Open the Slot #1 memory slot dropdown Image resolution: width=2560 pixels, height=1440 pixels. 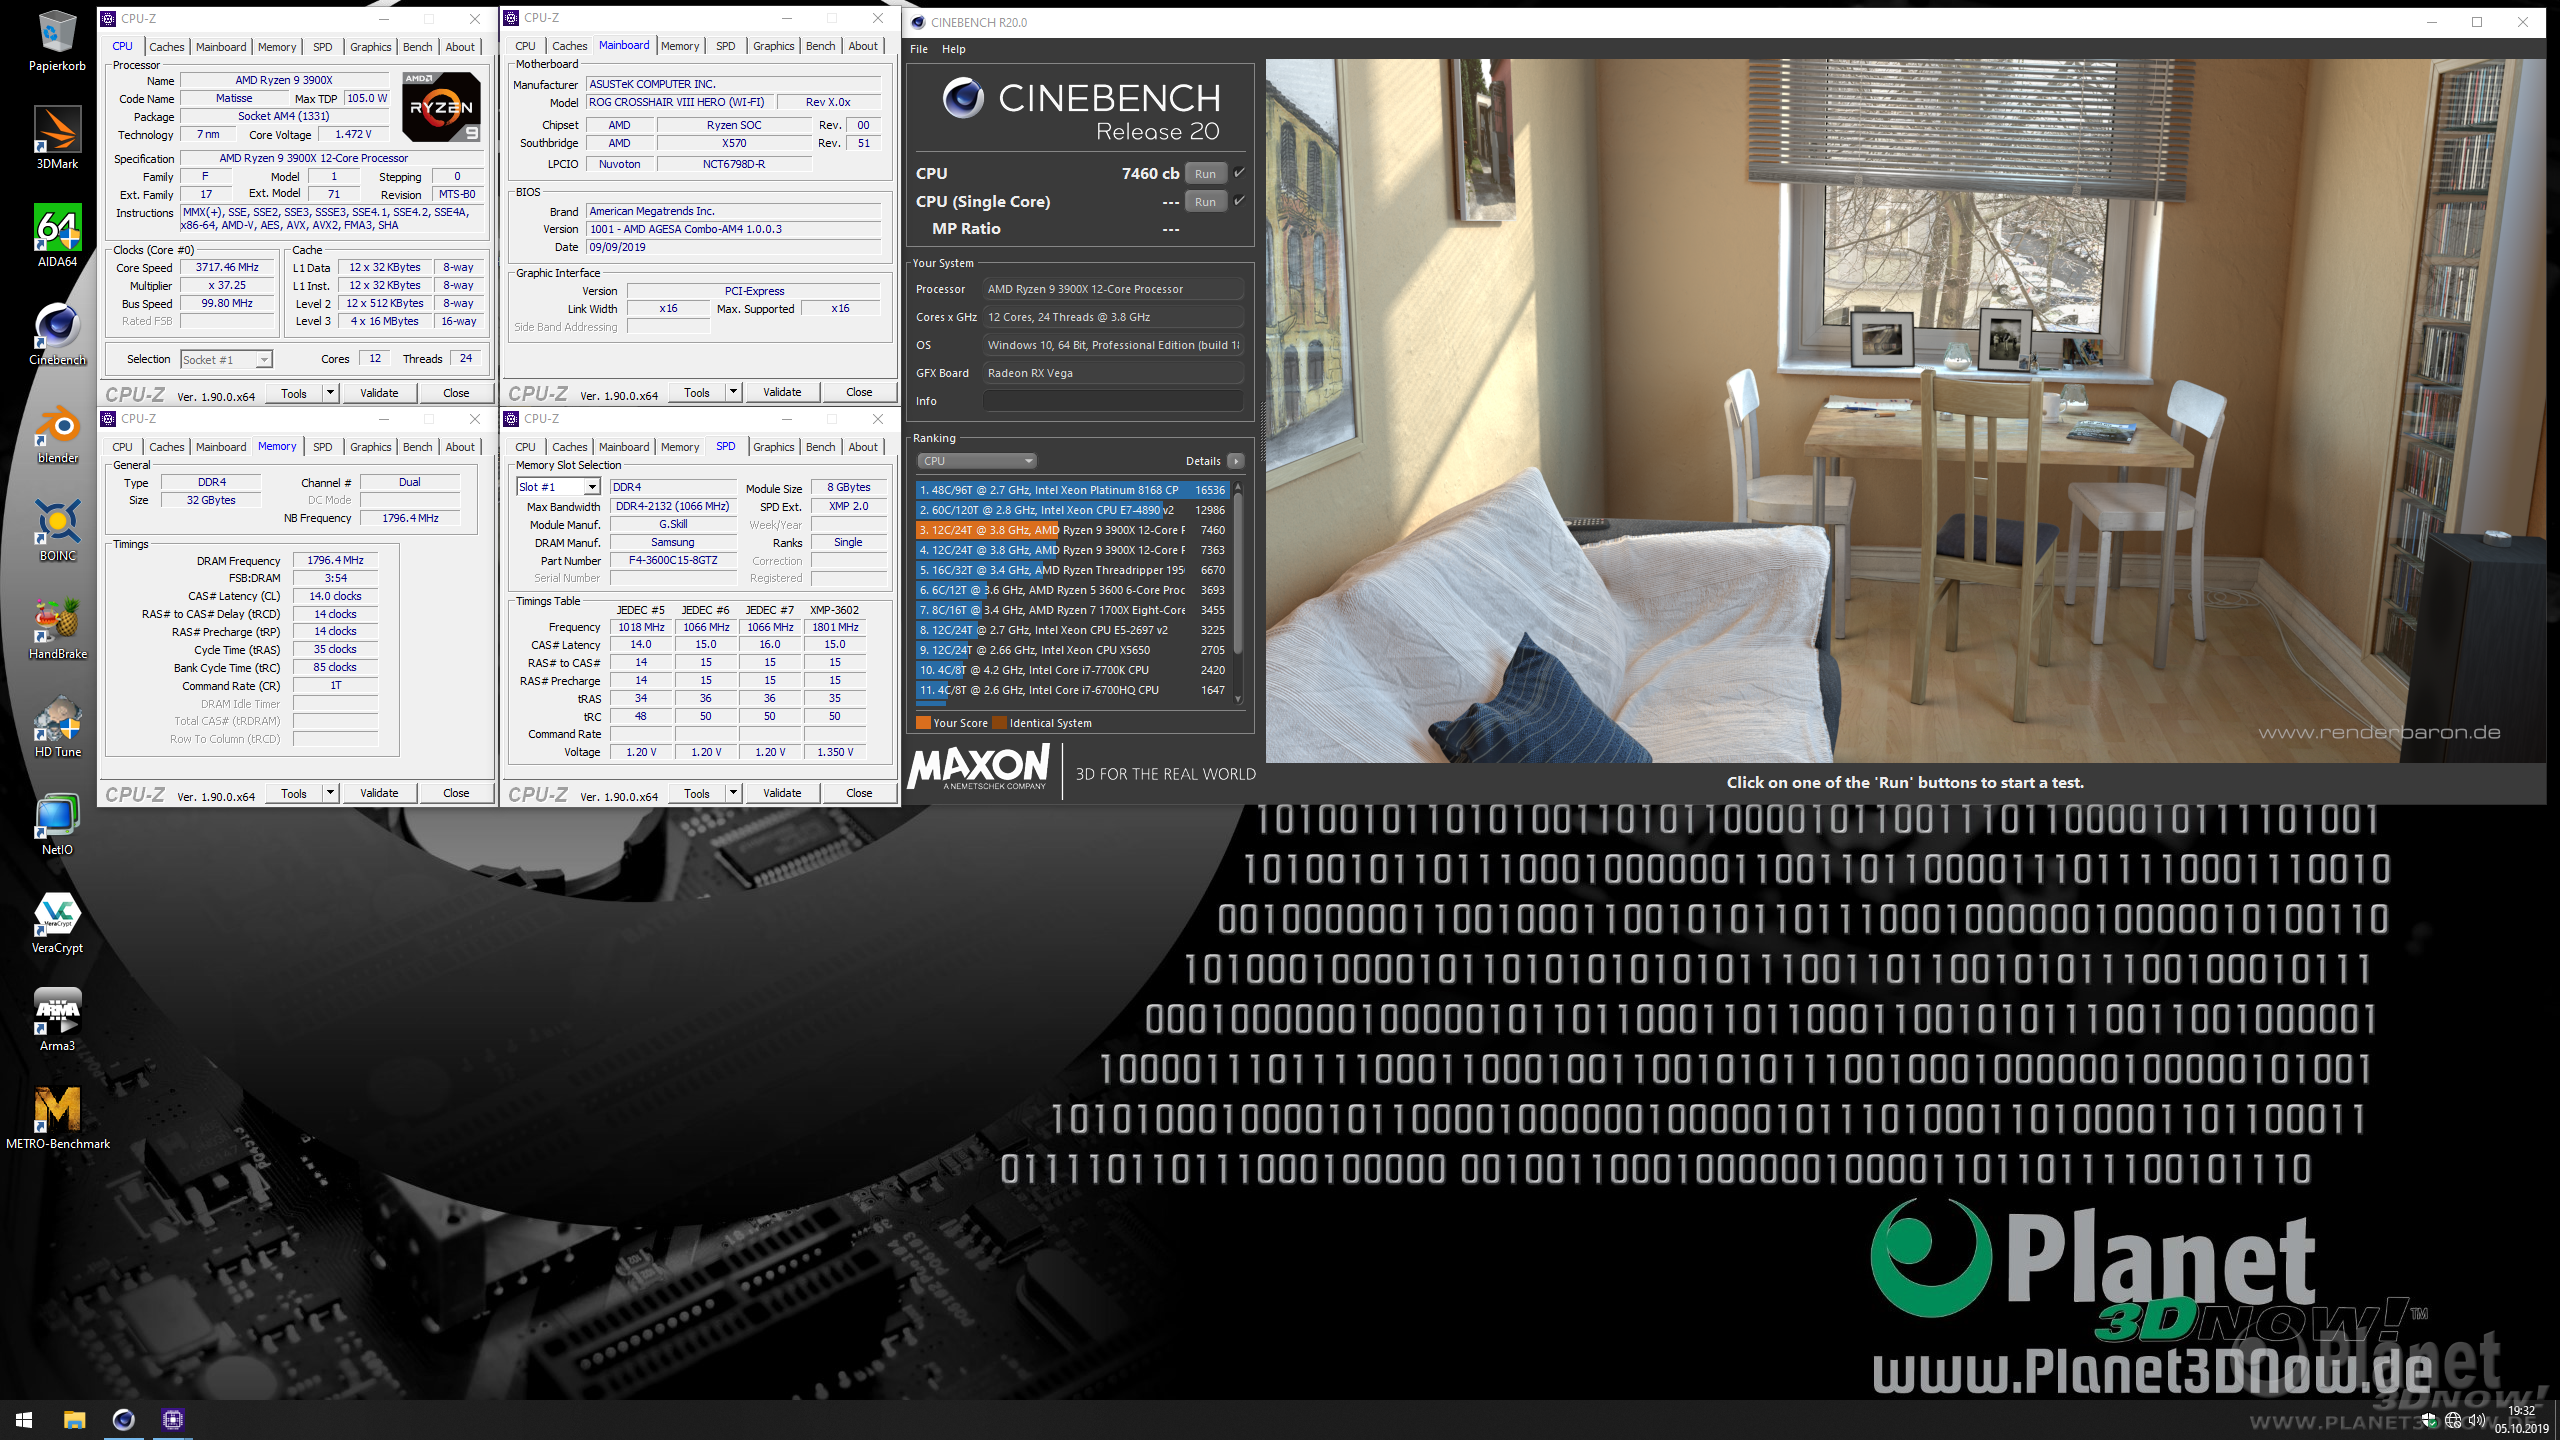558,487
